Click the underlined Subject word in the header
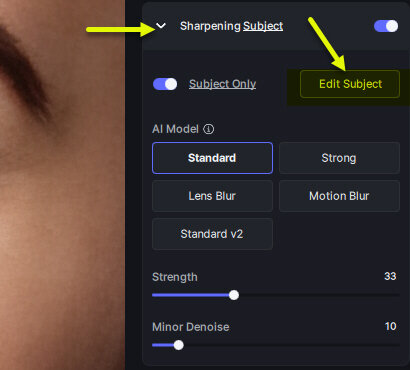The height and width of the screenshot is (370, 410). click(263, 26)
